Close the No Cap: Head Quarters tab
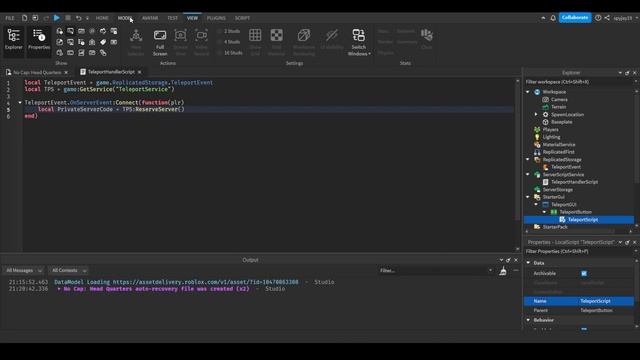The width and height of the screenshot is (640, 360). [66, 72]
